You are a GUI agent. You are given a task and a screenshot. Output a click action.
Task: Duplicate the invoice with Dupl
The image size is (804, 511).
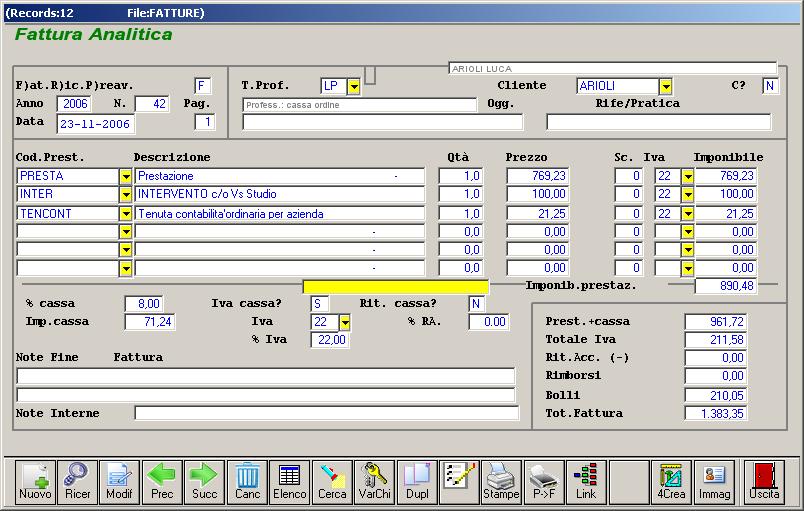(417, 482)
